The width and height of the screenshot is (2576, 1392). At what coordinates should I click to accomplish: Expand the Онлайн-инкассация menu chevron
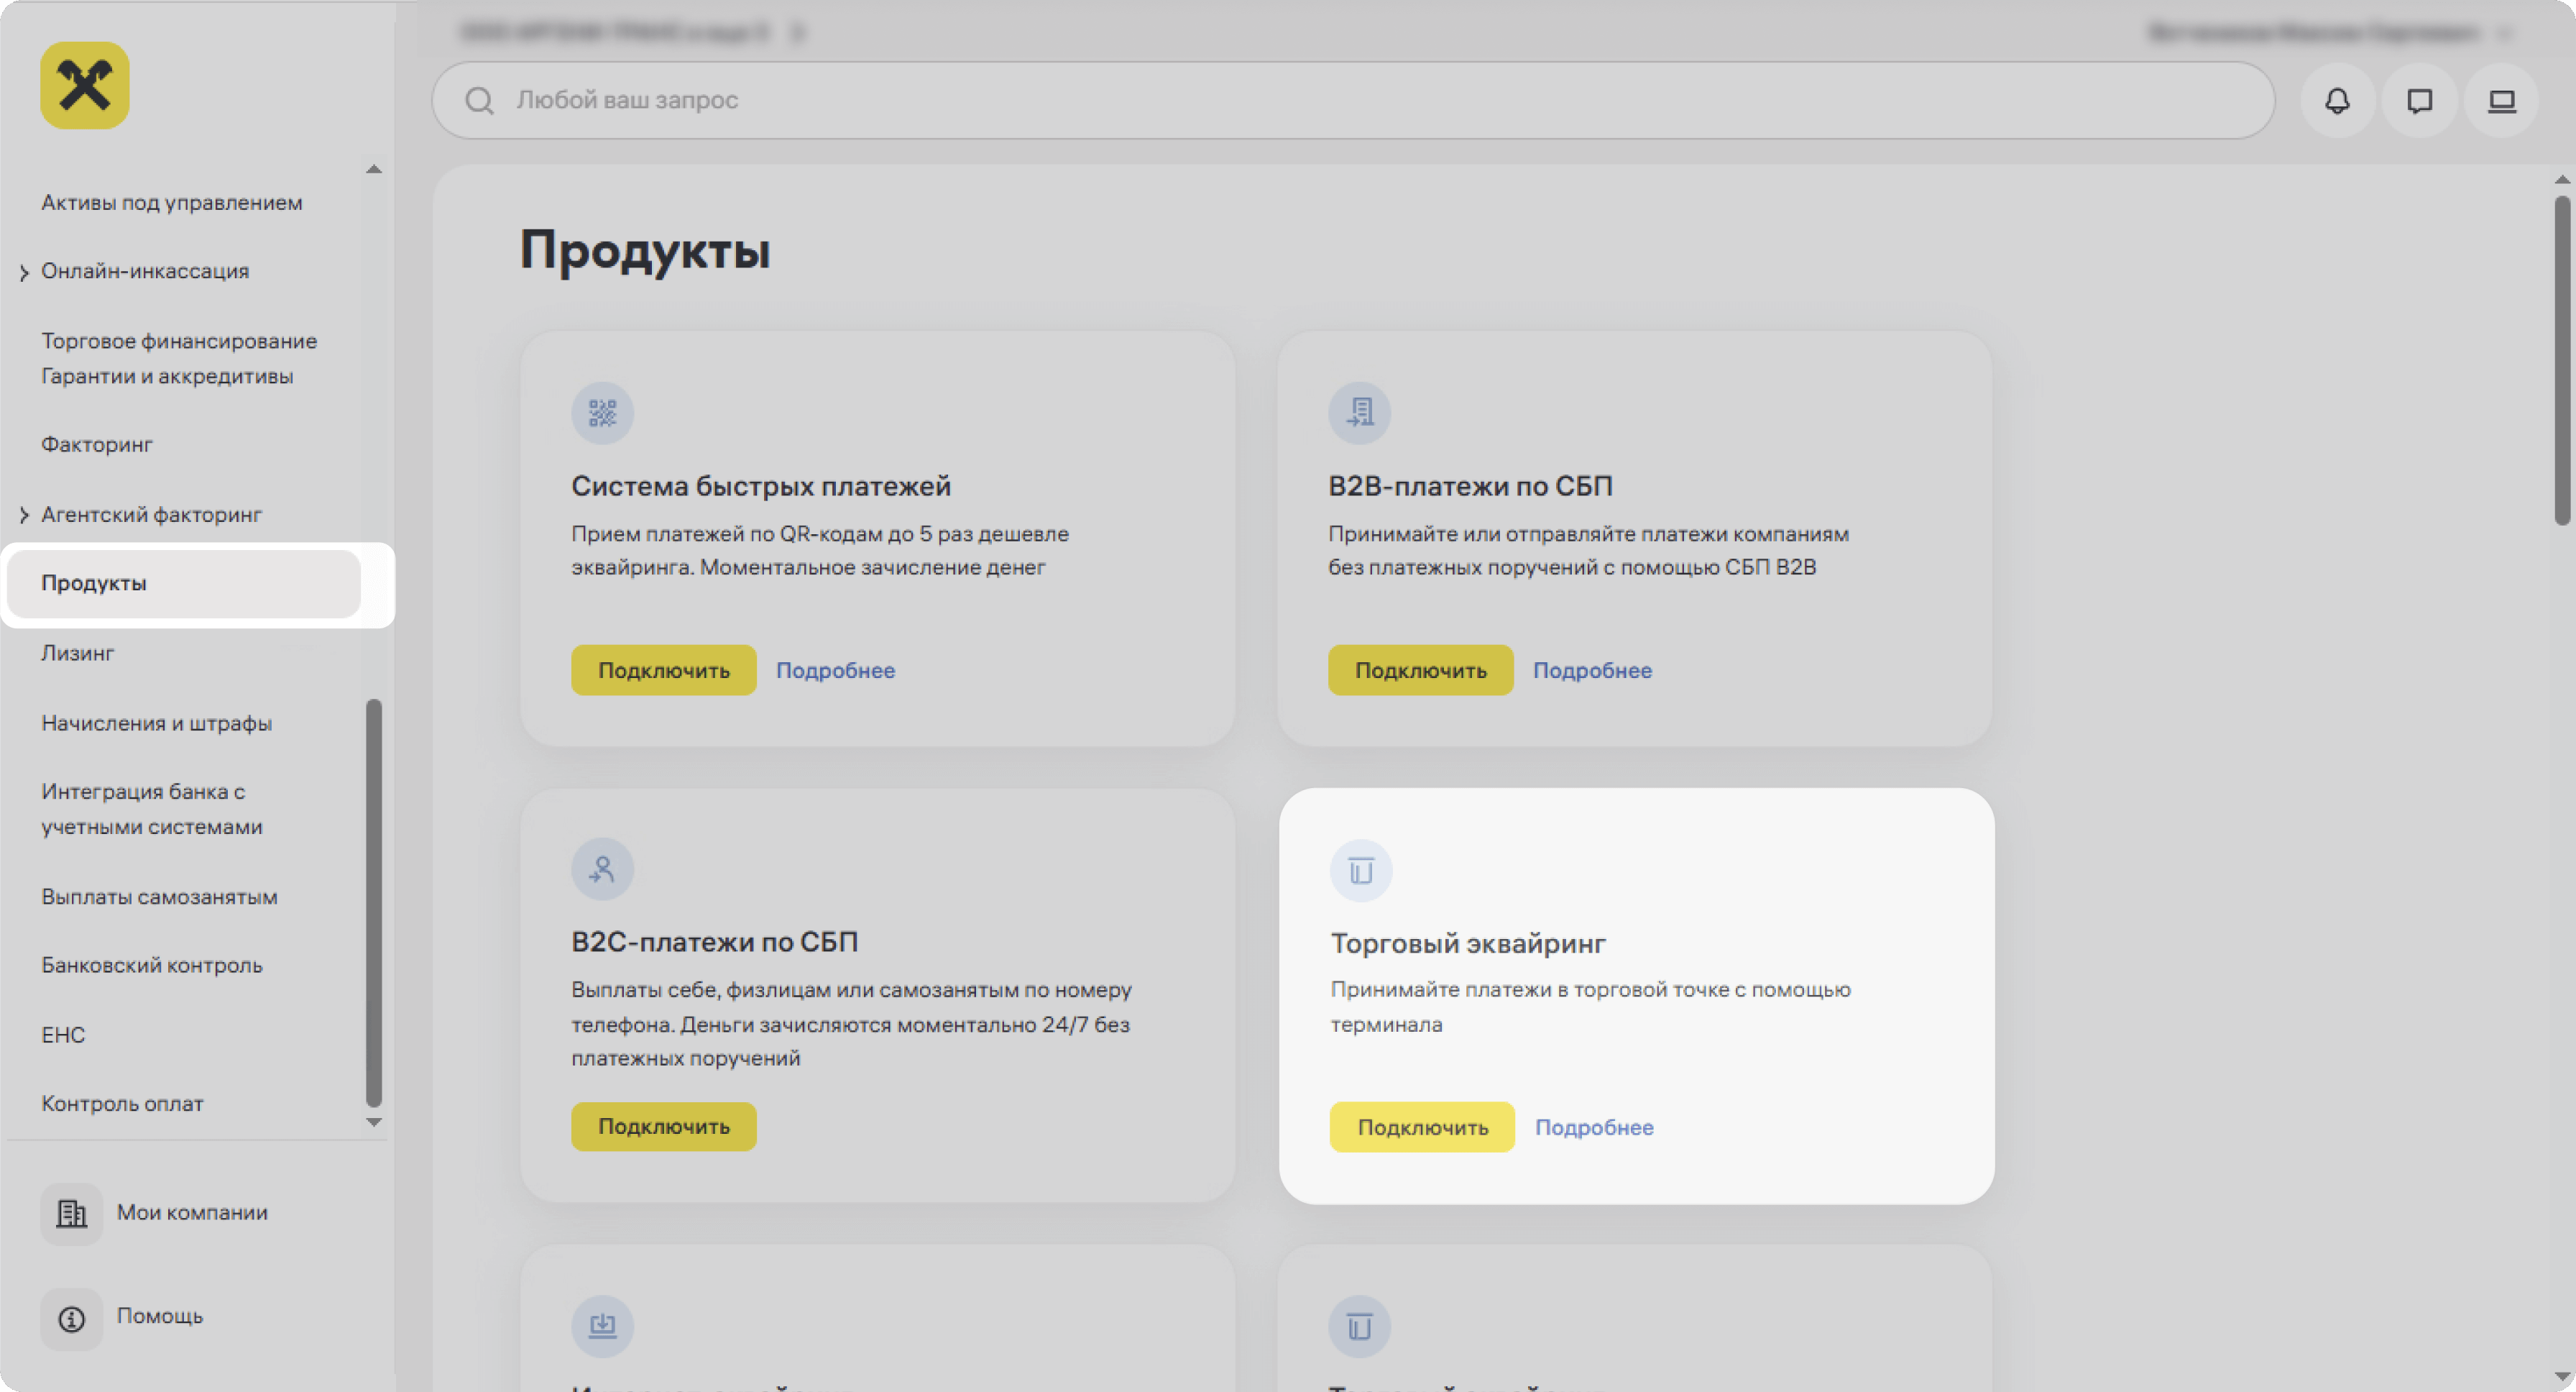point(24,272)
